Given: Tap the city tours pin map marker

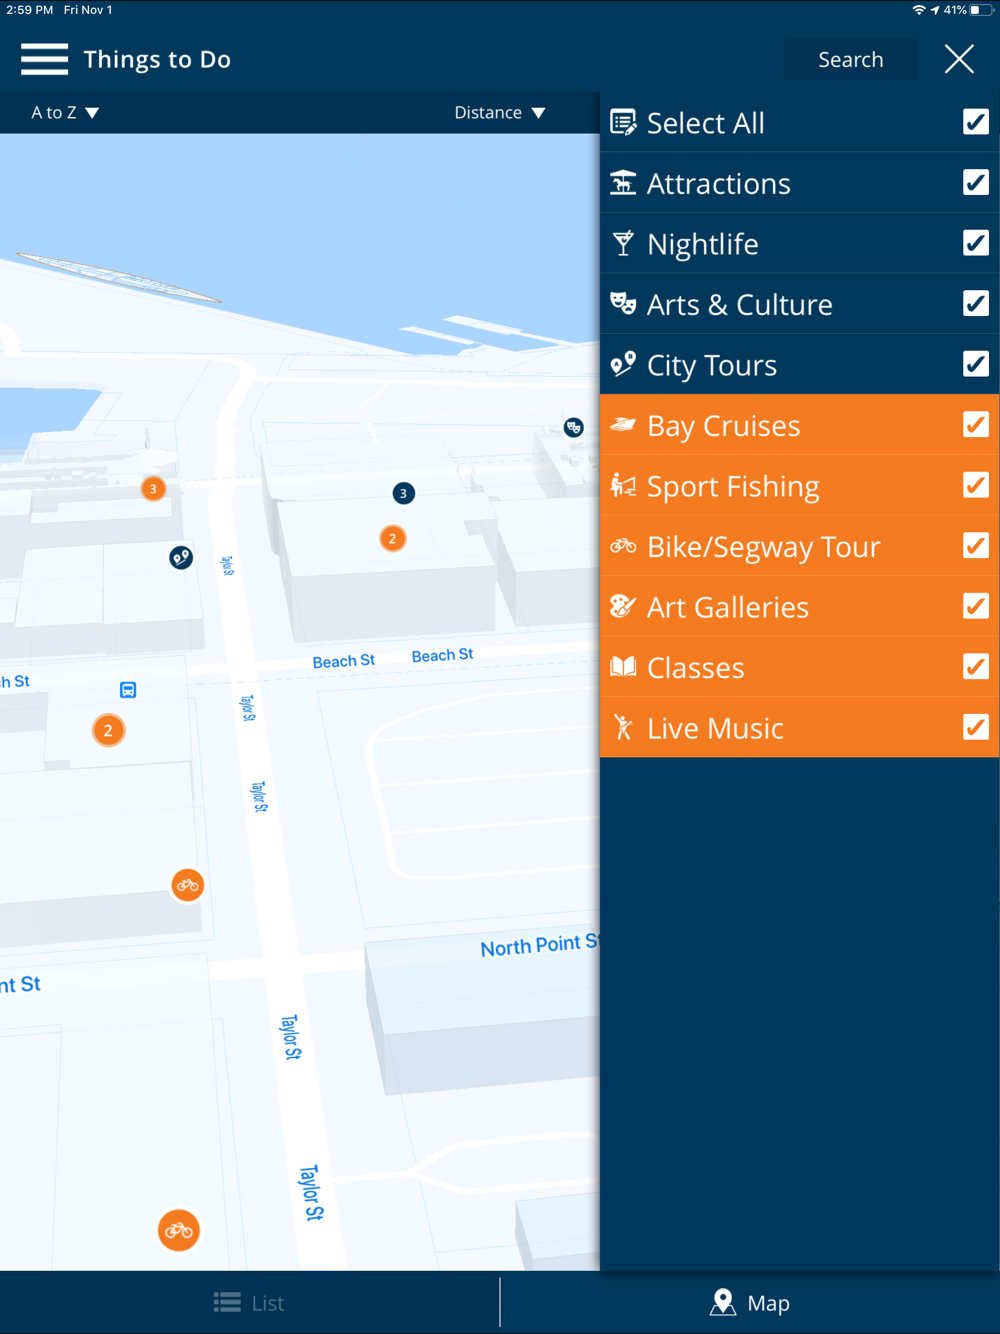Looking at the screenshot, I should [x=181, y=558].
